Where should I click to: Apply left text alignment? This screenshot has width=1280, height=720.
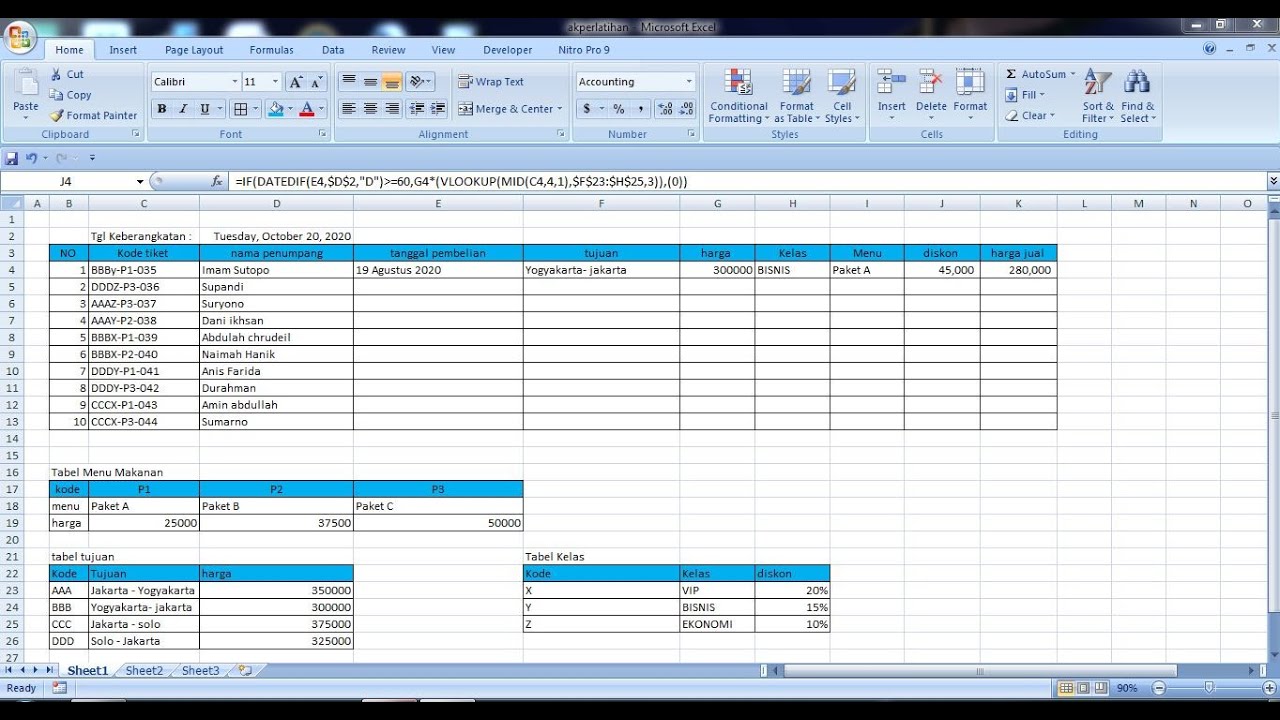click(349, 109)
